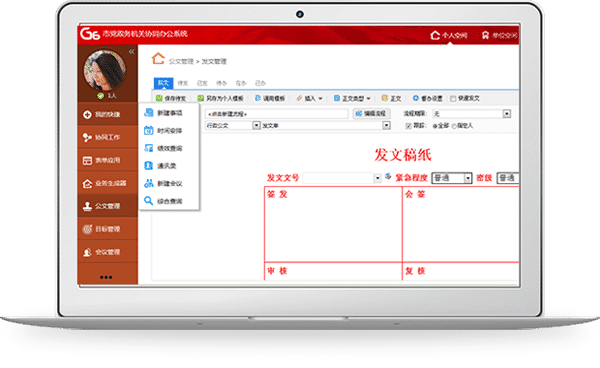Collapse the sidebar with the double-chevron
This screenshot has width=600, height=368.
[x=132, y=52]
